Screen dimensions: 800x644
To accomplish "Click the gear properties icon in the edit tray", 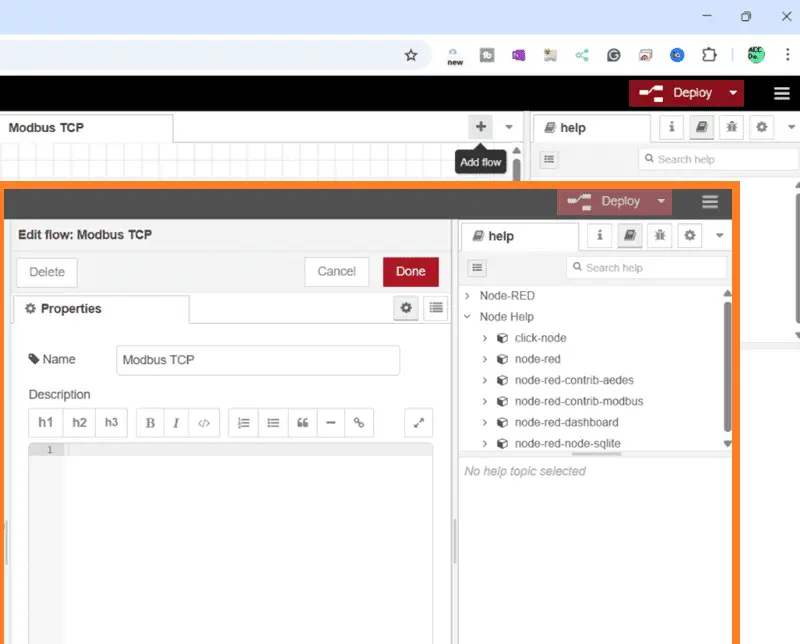I will click(x=406, y=308).
